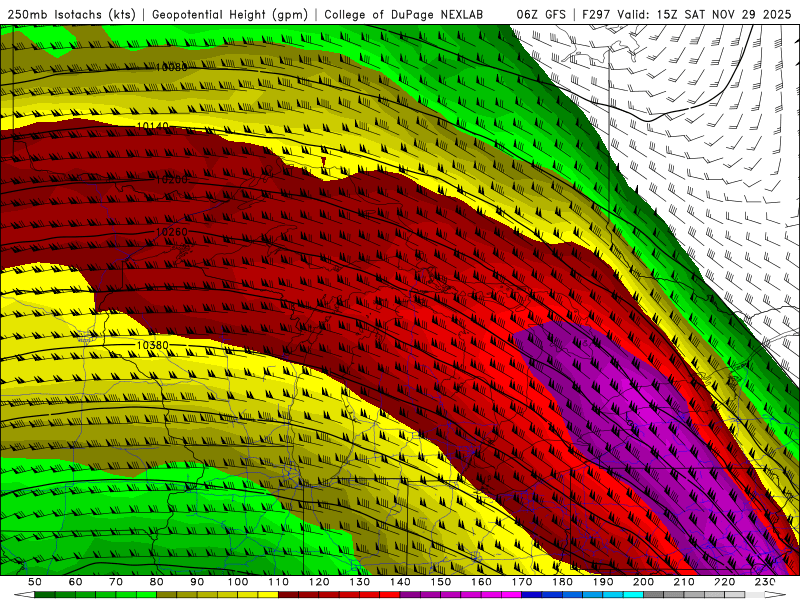Viewport: 800px width, 600px height.
Task: Click the 'Valid: 15Z SAT NOV 29 2025' text
Action: coord(704,15)
